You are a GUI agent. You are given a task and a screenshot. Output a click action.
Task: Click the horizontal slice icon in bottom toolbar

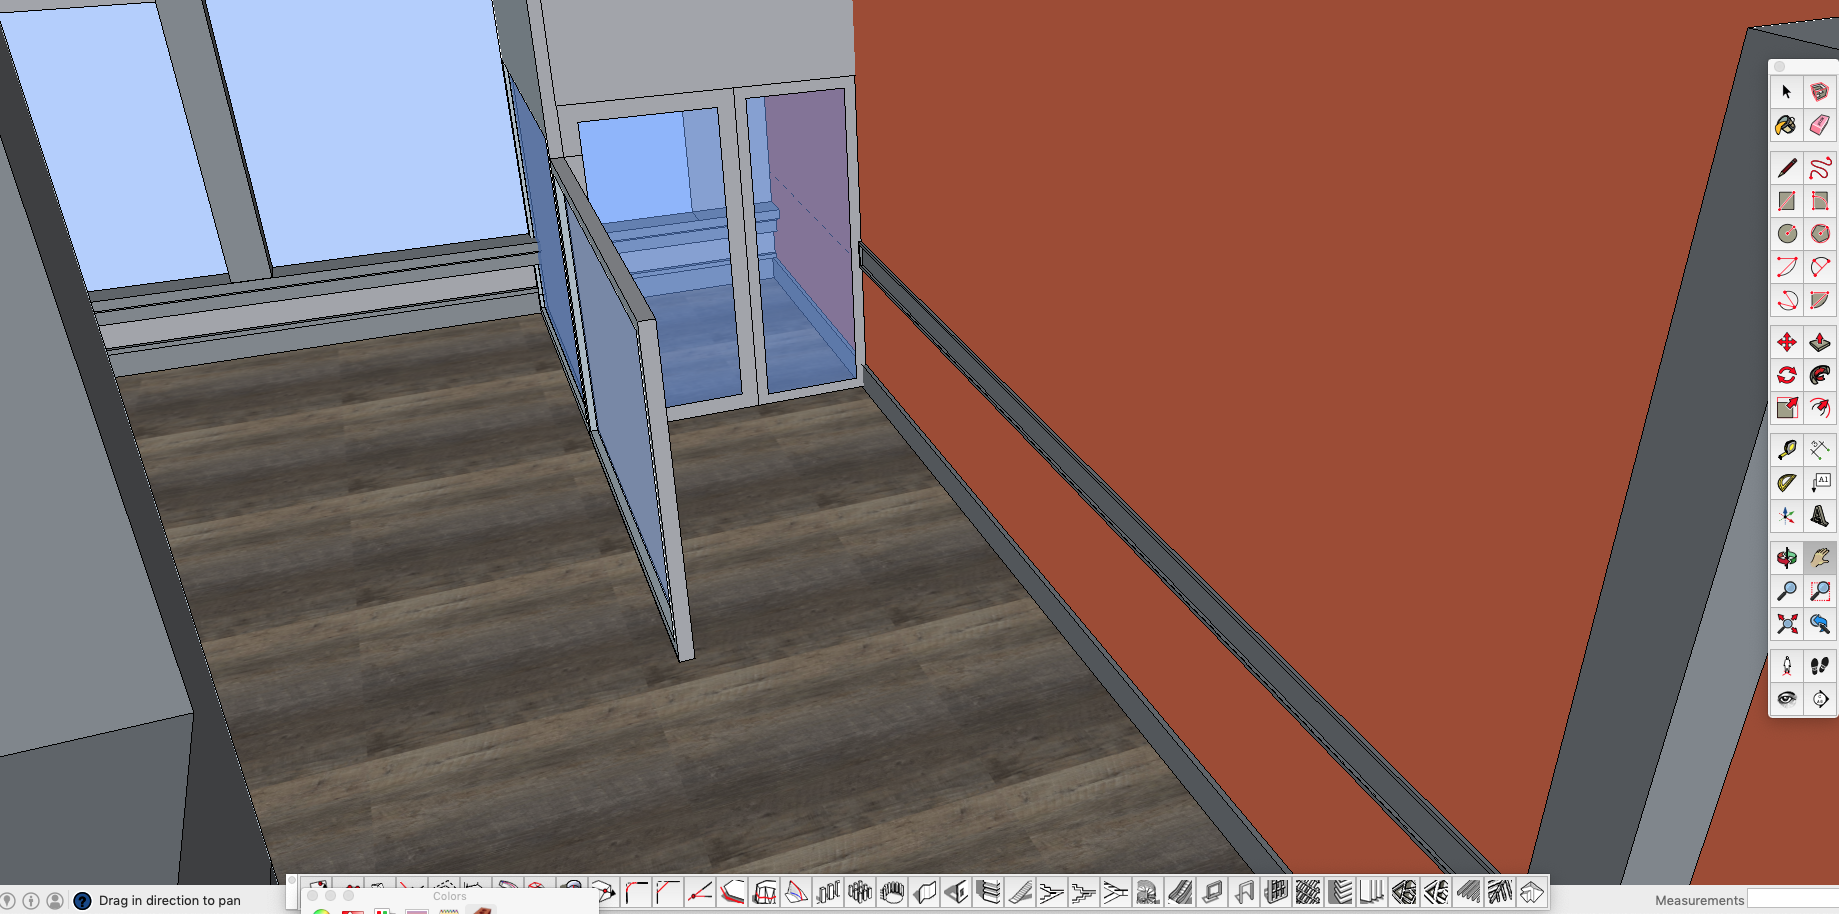764,892
